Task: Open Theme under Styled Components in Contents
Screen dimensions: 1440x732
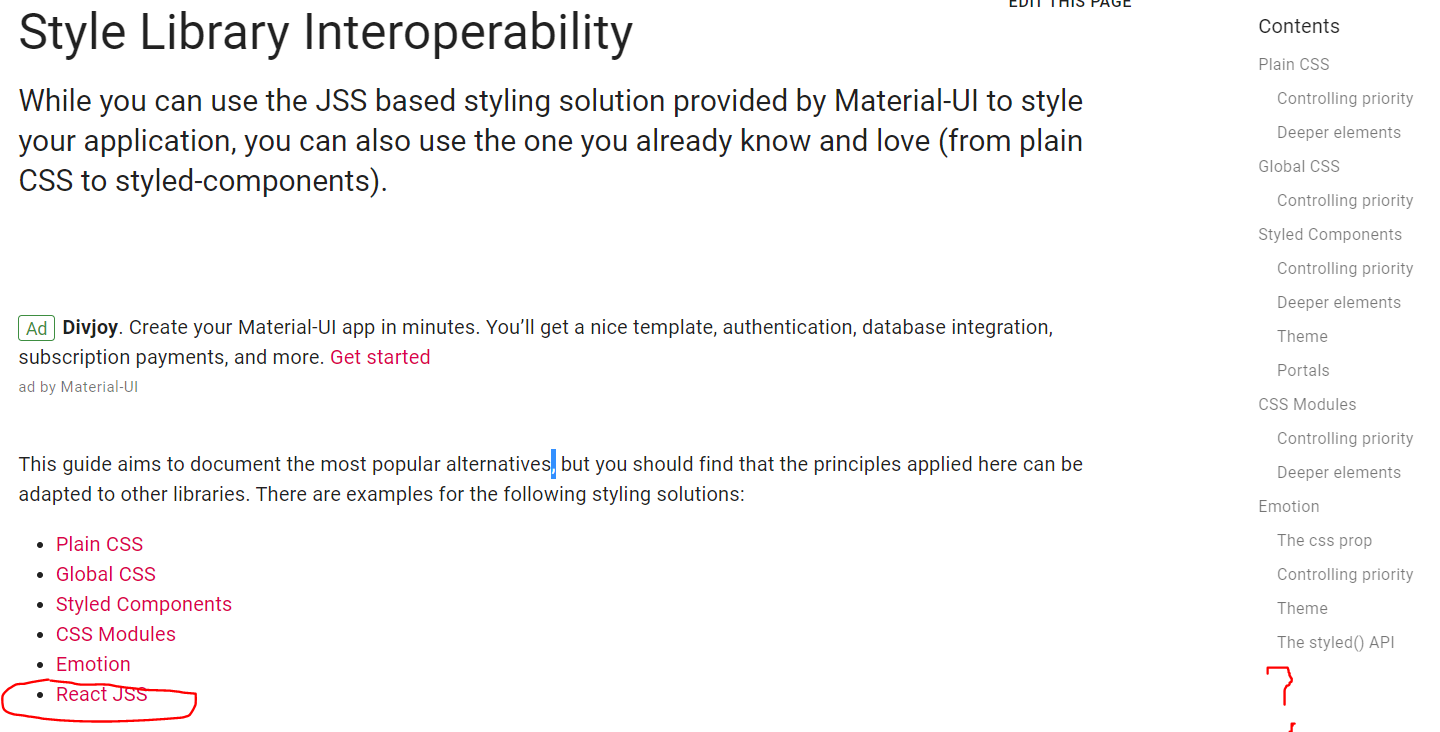Action: pos(1302,336)
